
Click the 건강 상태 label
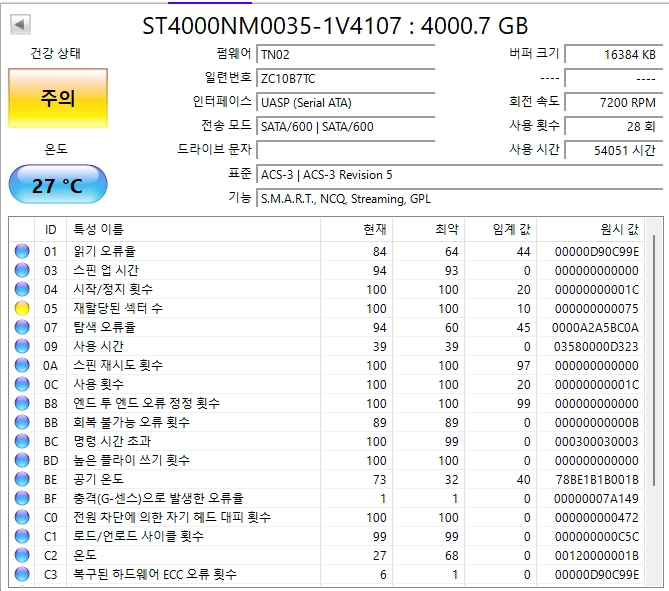coord(55,53)
